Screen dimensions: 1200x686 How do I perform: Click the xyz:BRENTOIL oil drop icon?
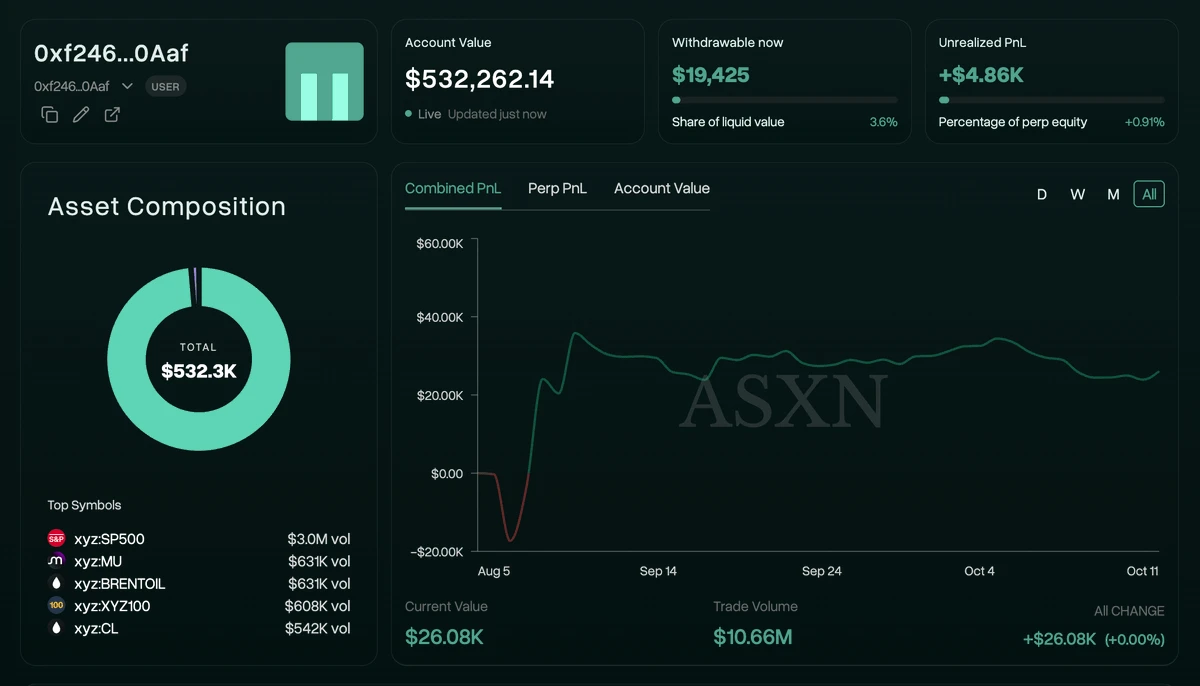[x=56, y=584]
